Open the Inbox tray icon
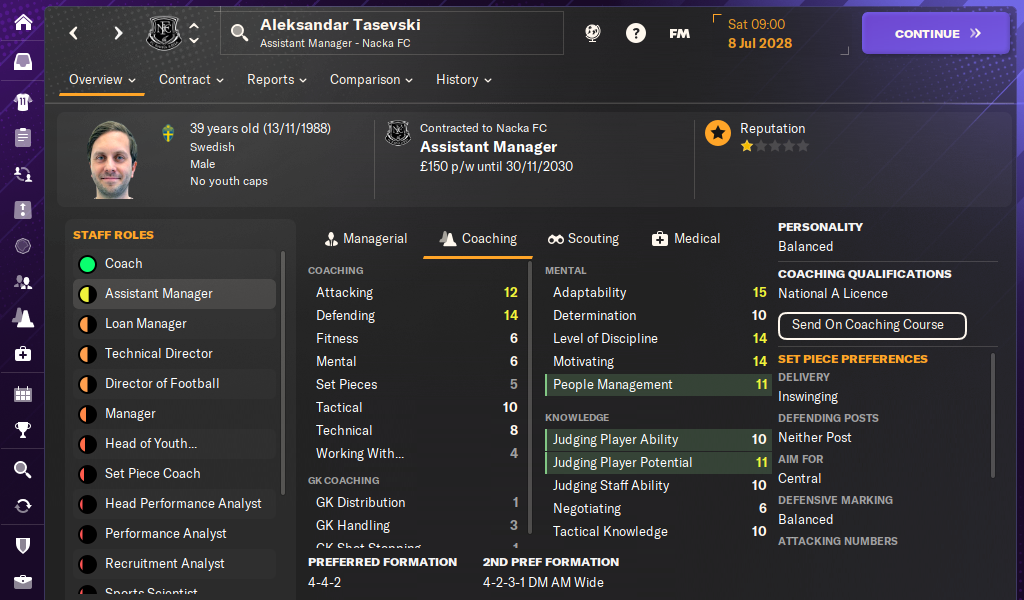The width and height of the screenshot is (1024, 600). coord(22,62)
